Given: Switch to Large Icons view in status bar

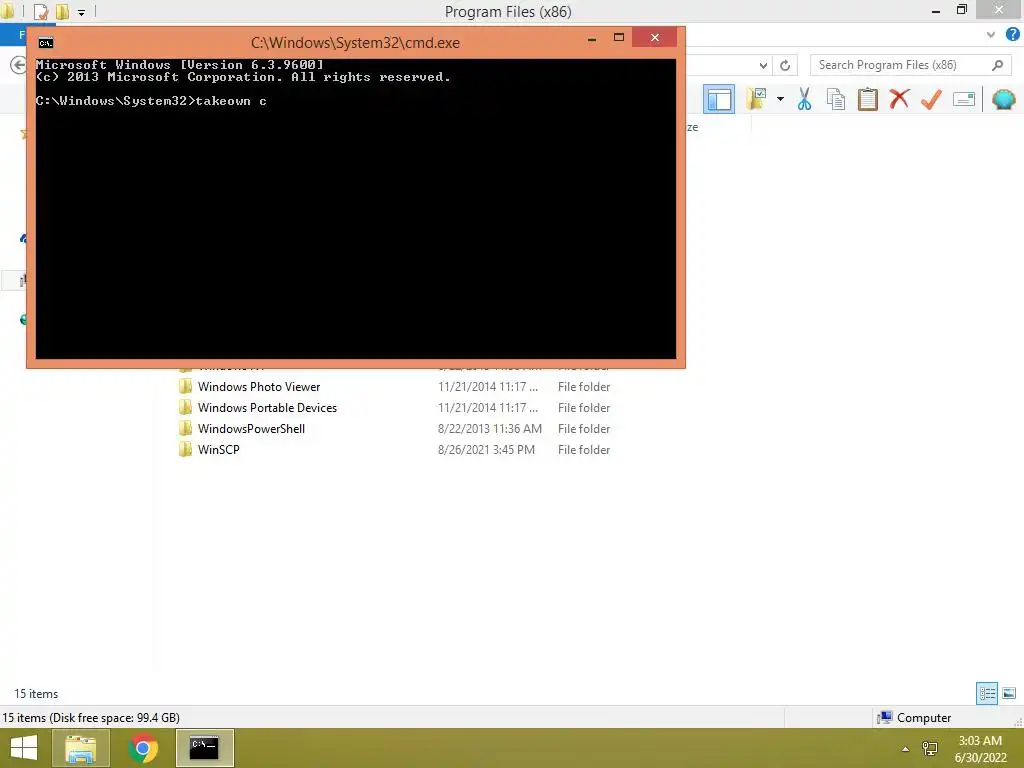Looking at the screenshot, I should (x=1009, y=693).
